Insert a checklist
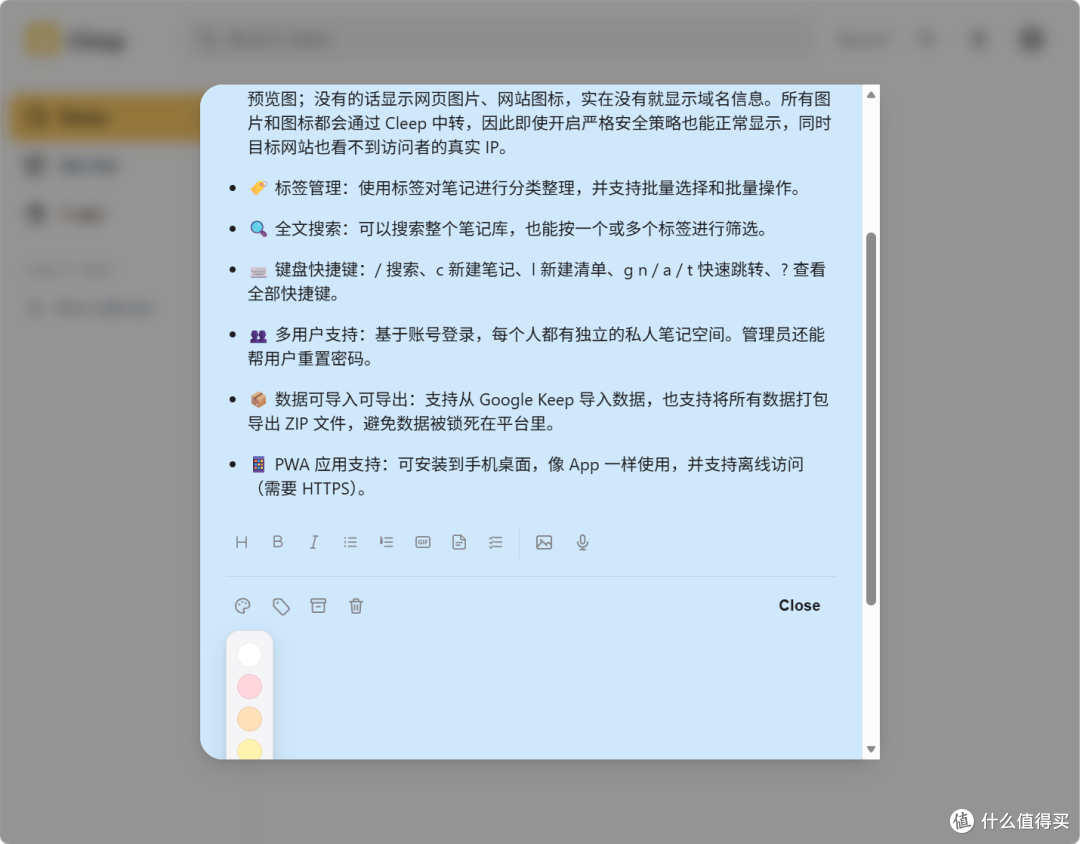The width and height of the screenshot is (1080, 844). (495, 542)
